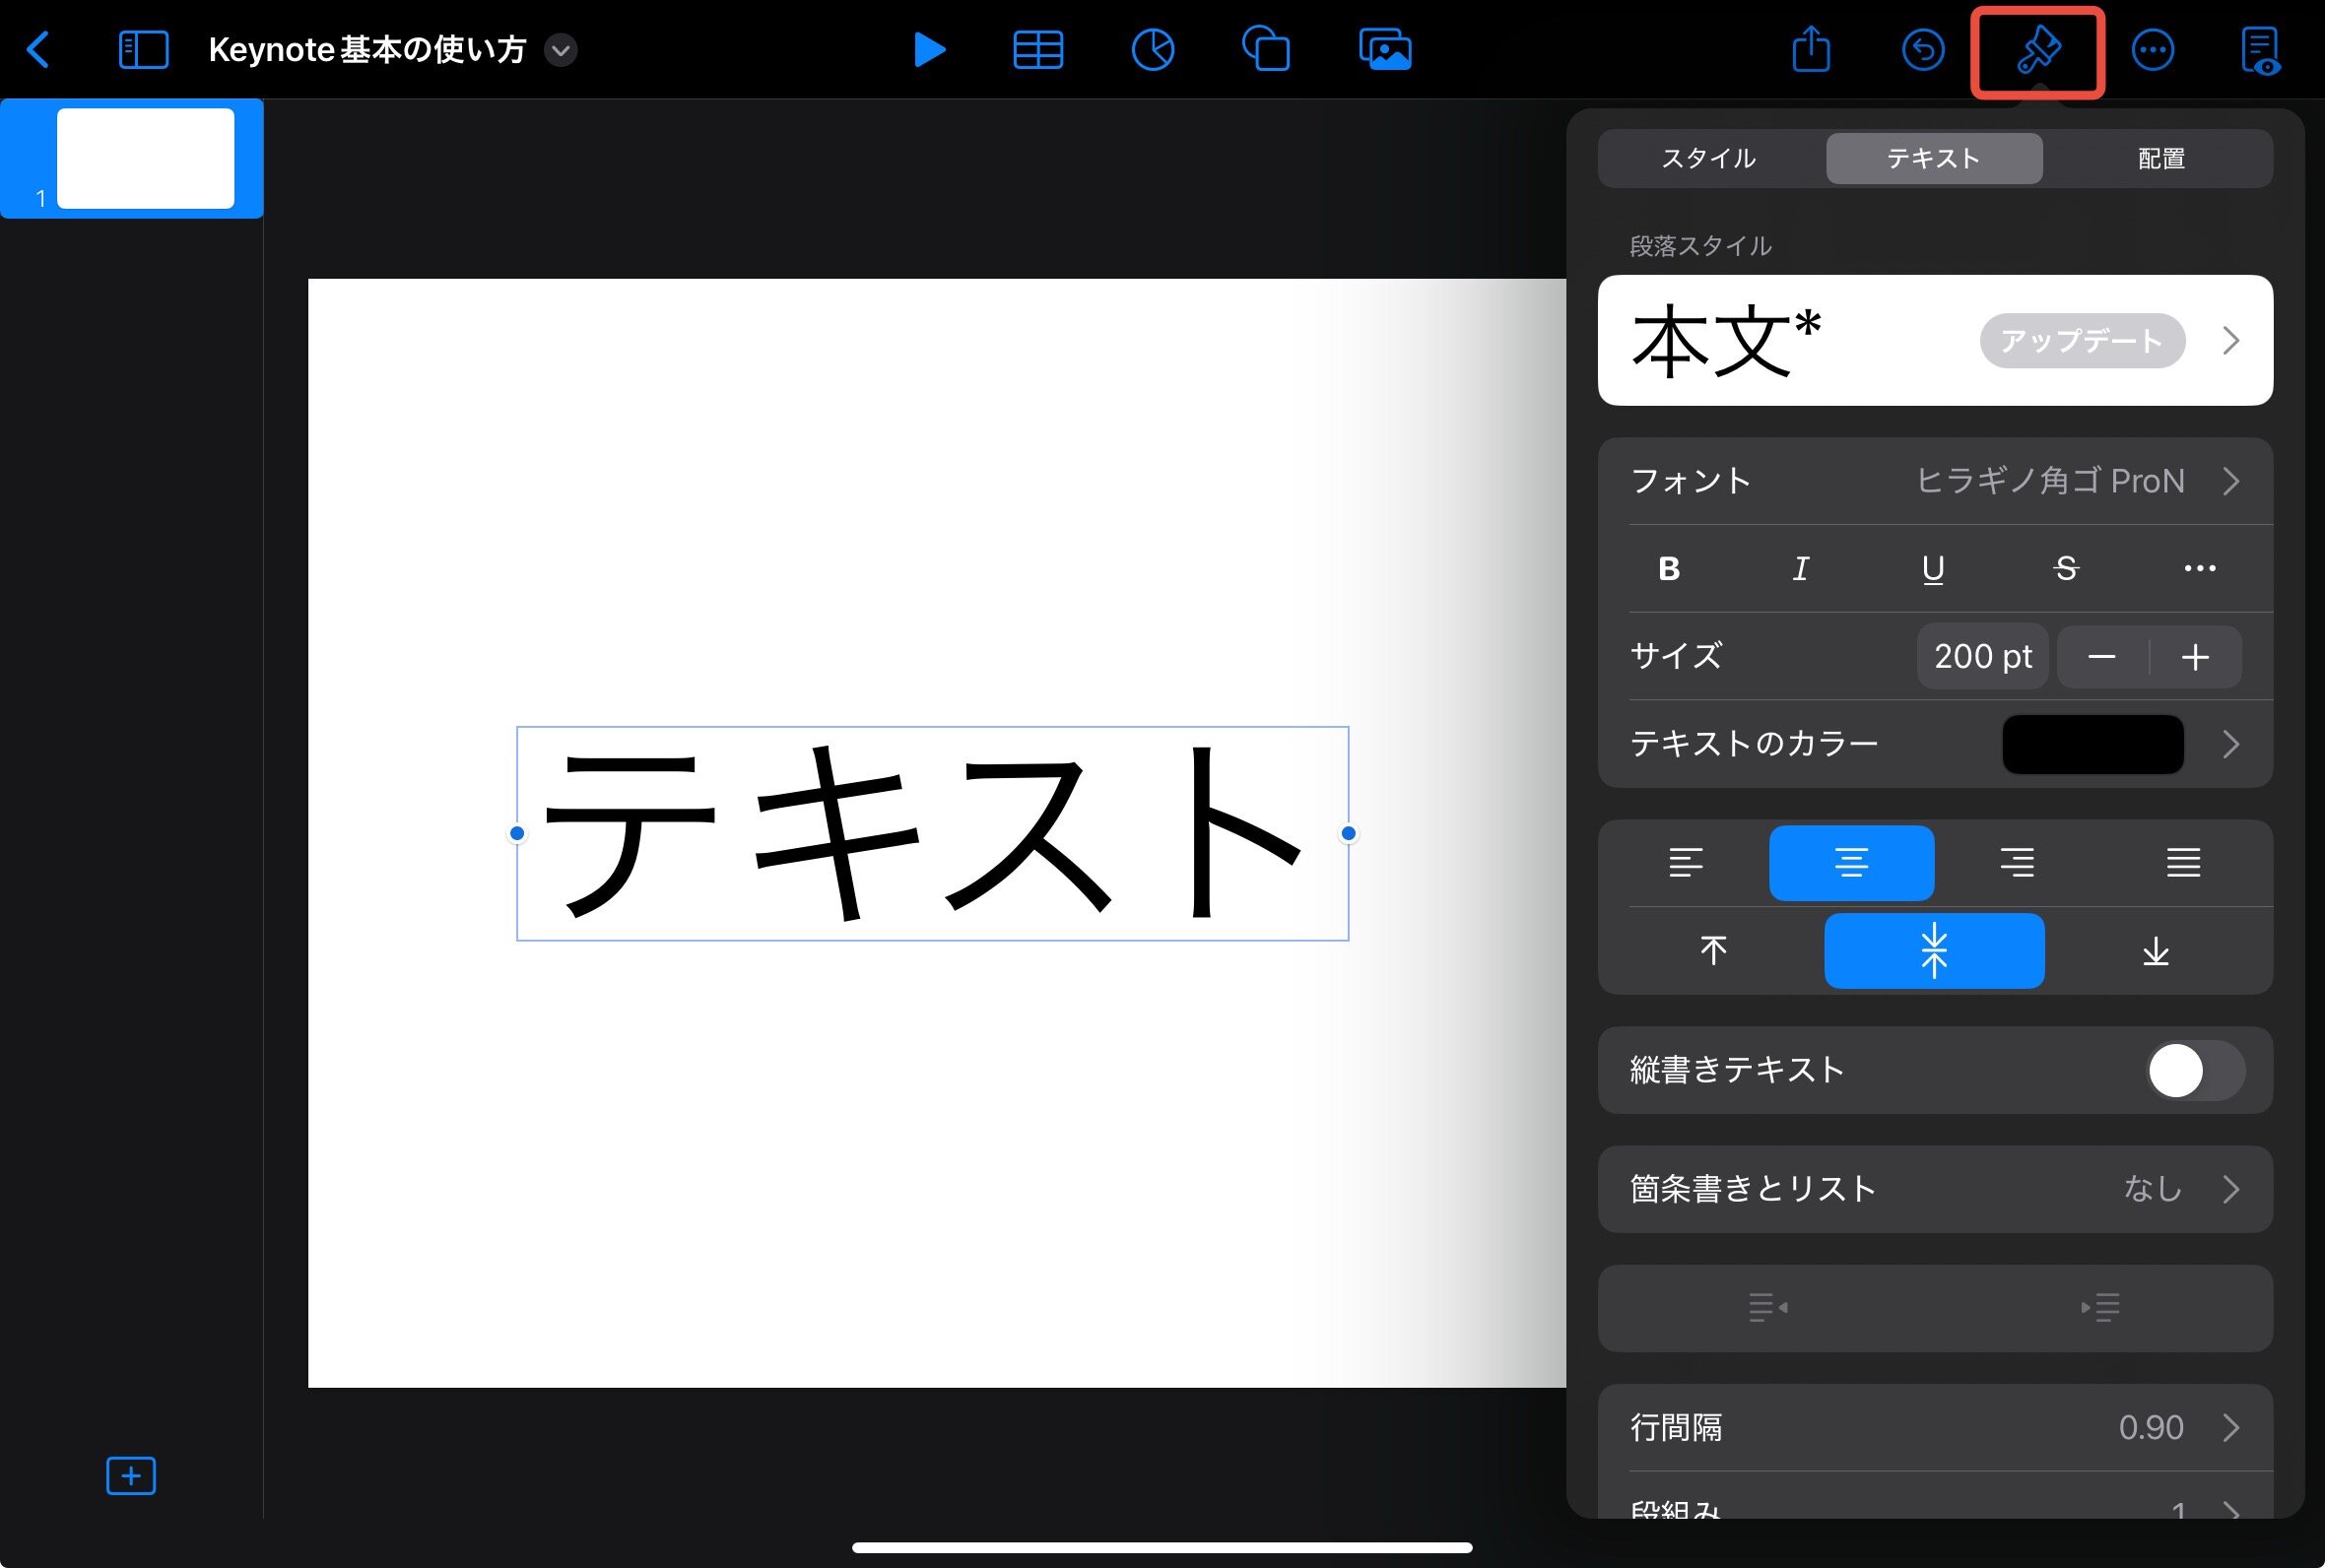The width and height of the screenshot is (2325, 1568).
Task: Select slide 1 thumbnail
Action: pos(146,158)
